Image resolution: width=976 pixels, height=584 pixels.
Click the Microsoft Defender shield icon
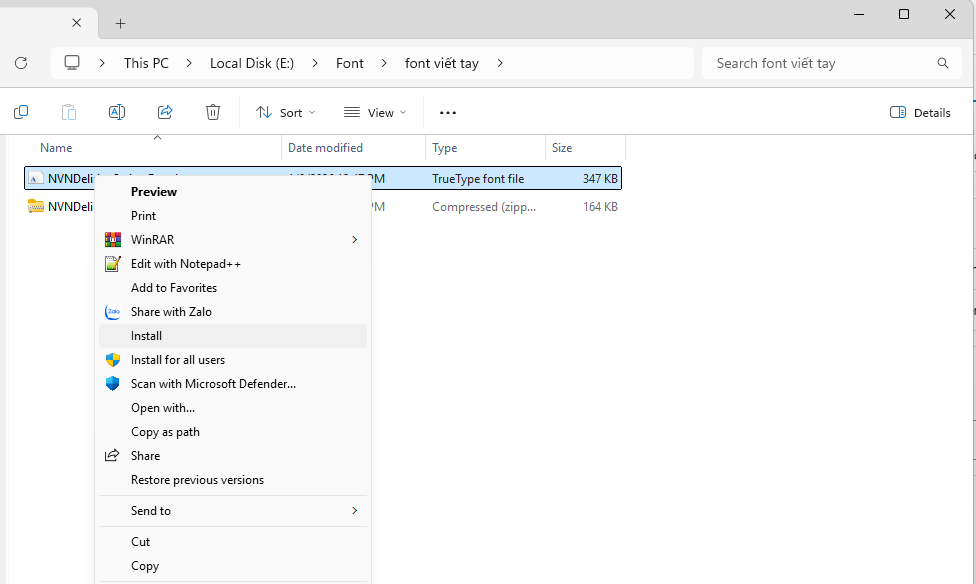click(x=113, y=384)
